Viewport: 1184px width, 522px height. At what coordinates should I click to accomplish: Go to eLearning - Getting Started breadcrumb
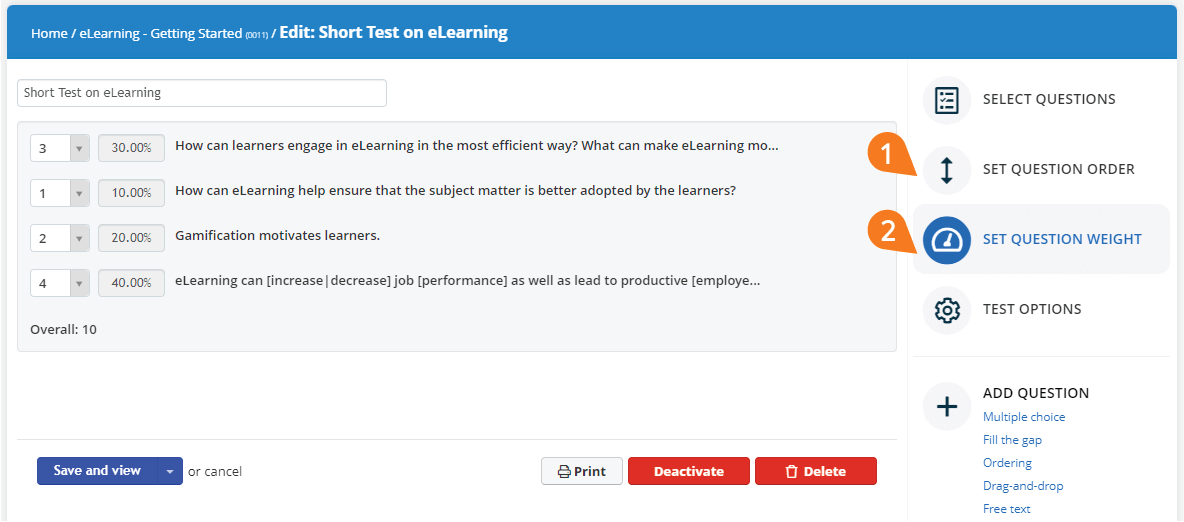pos(161,34)
